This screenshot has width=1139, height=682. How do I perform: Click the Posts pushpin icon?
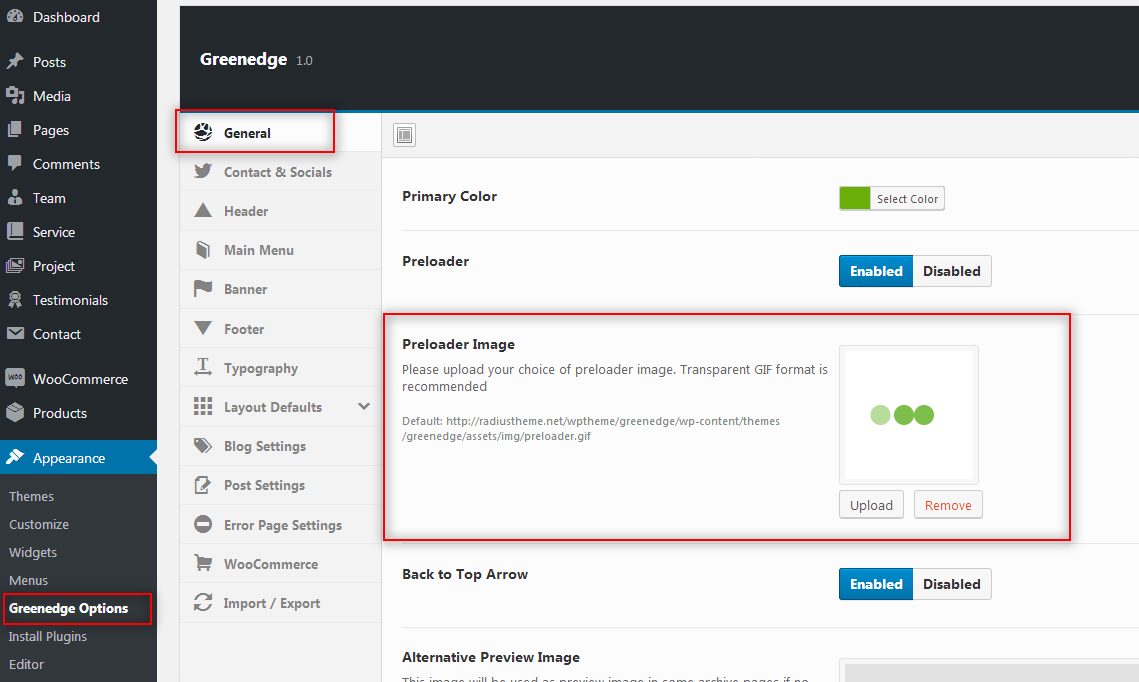pos(15,62)
